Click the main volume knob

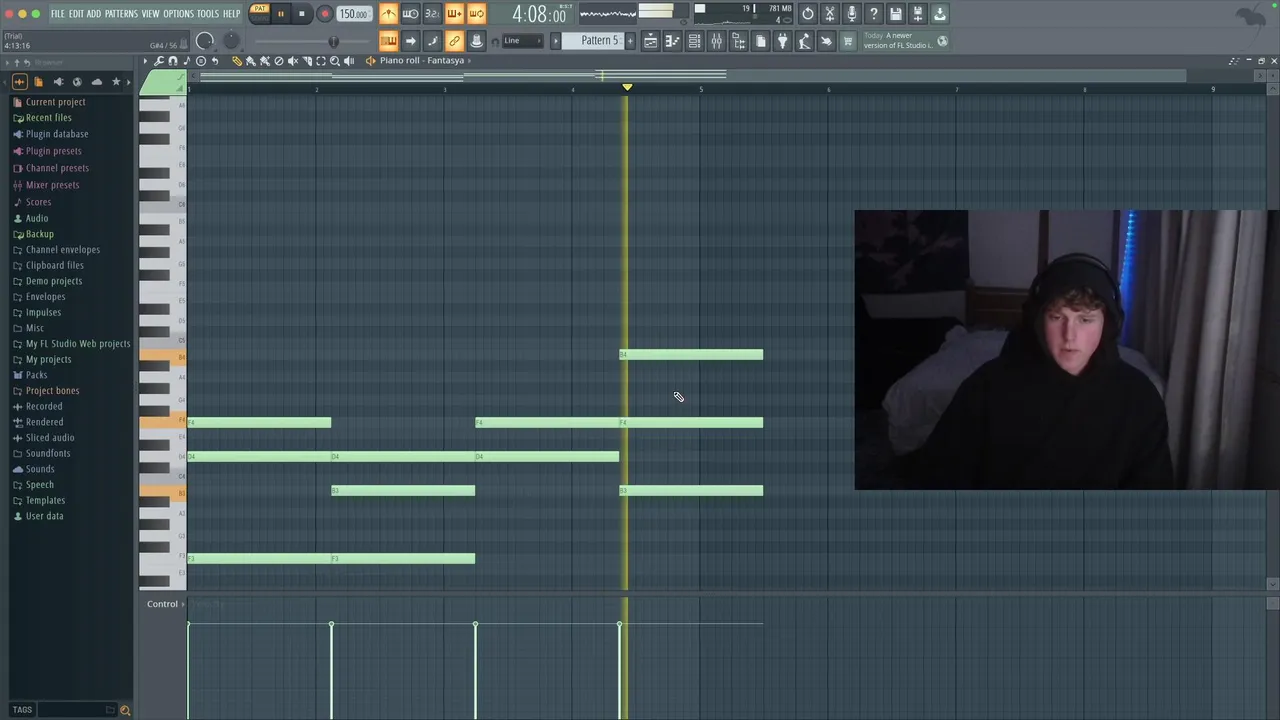(x=205, y=41)
